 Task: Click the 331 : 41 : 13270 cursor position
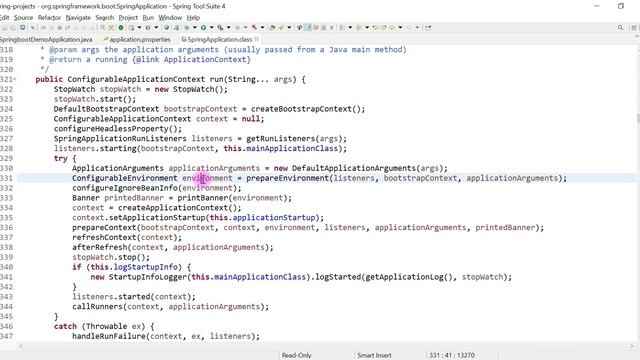(452, 355)
